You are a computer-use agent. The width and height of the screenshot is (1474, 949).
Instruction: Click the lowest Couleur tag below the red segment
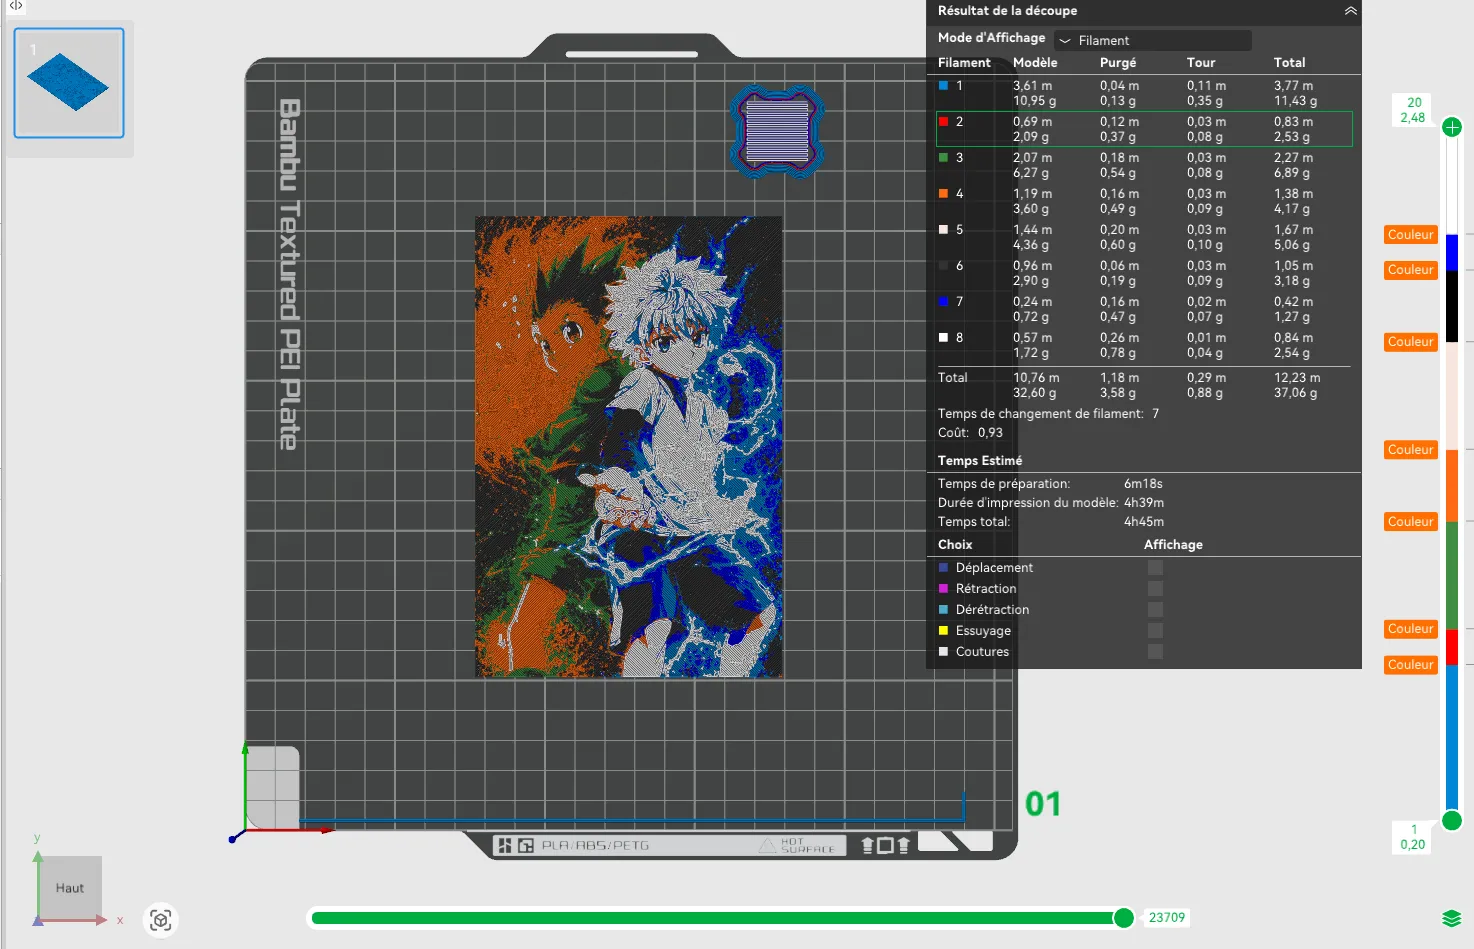coord(1411,665)
